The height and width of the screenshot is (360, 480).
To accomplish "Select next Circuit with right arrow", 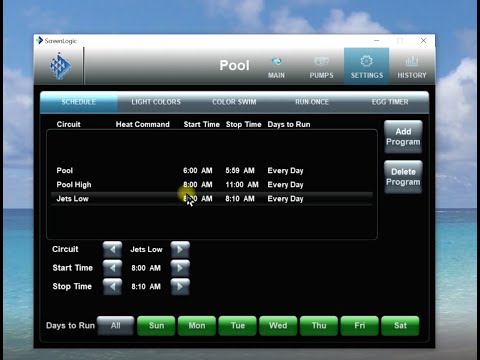I will tap(180, 249).
